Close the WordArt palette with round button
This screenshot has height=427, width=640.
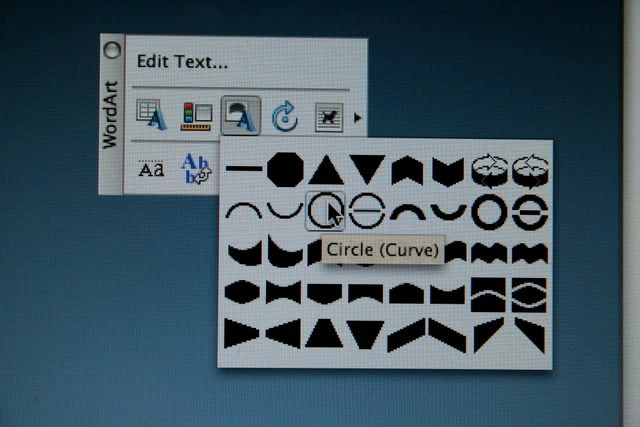tap(112, 50)
